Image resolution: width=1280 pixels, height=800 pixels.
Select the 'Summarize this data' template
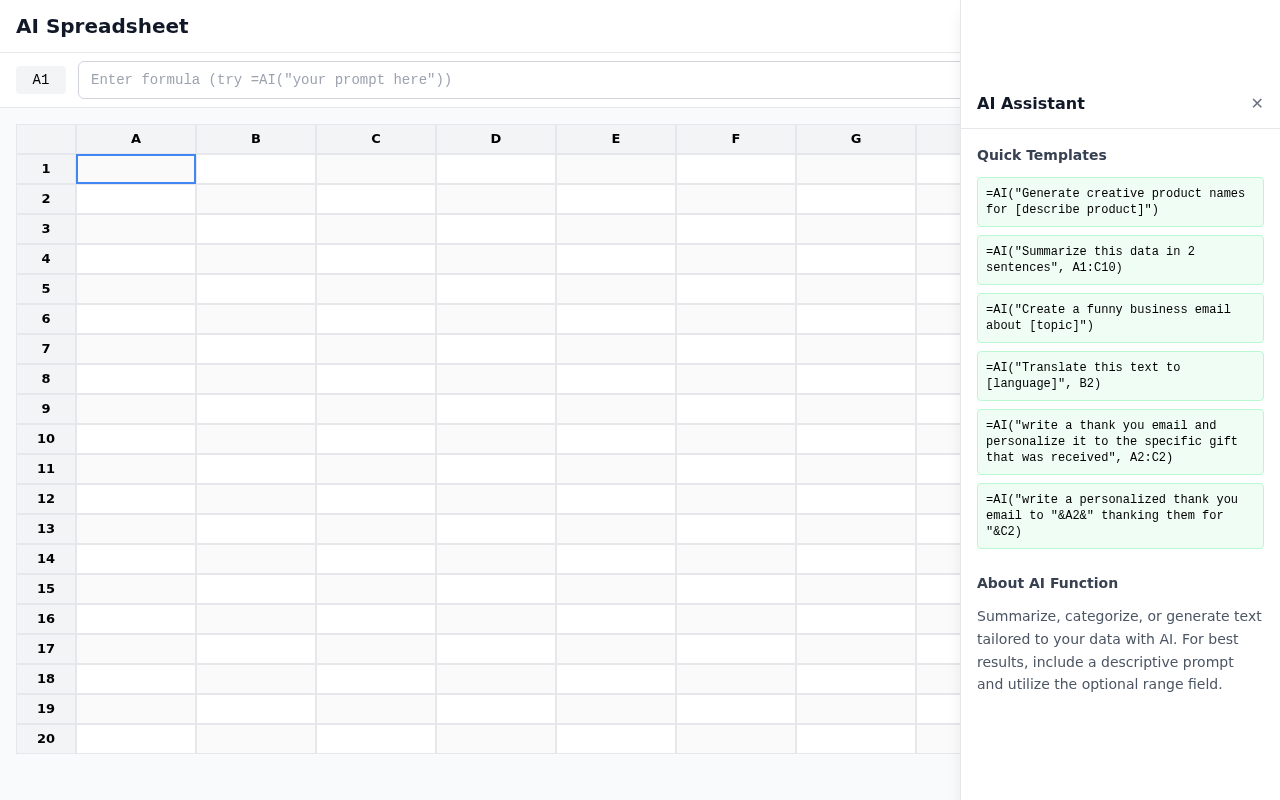point(1120,260)
